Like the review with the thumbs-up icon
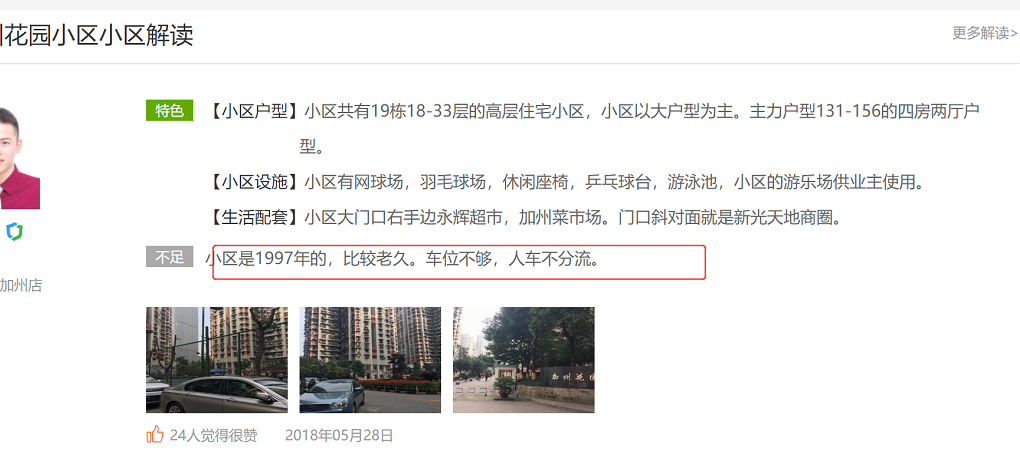Viewport: 1020px width, 475px height. (x=155, y=434)
